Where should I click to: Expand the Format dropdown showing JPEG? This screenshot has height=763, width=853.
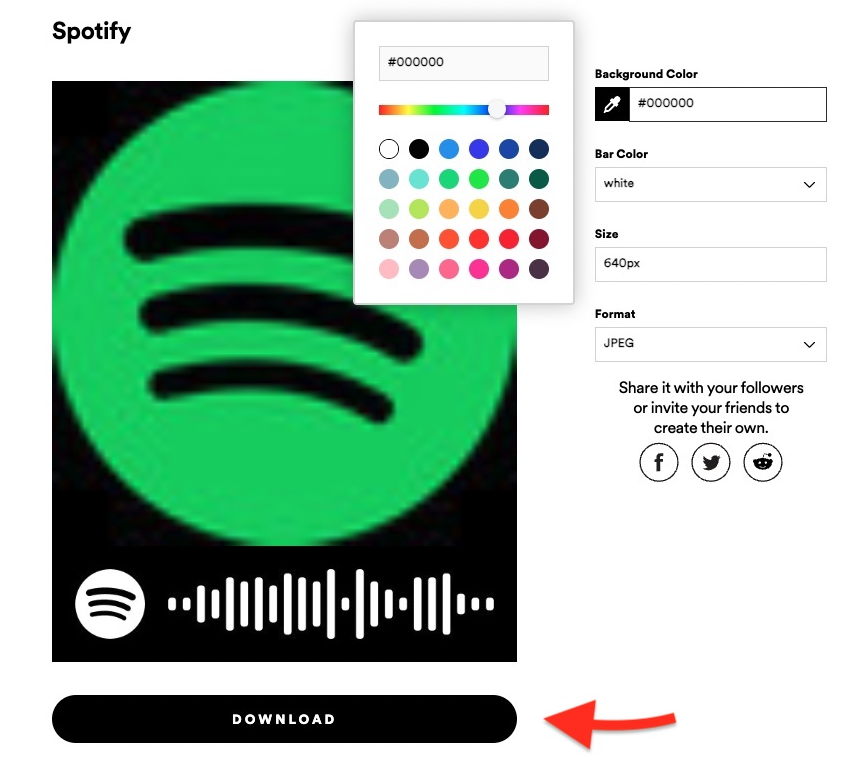pyautogui.click(x=710, y=344)
